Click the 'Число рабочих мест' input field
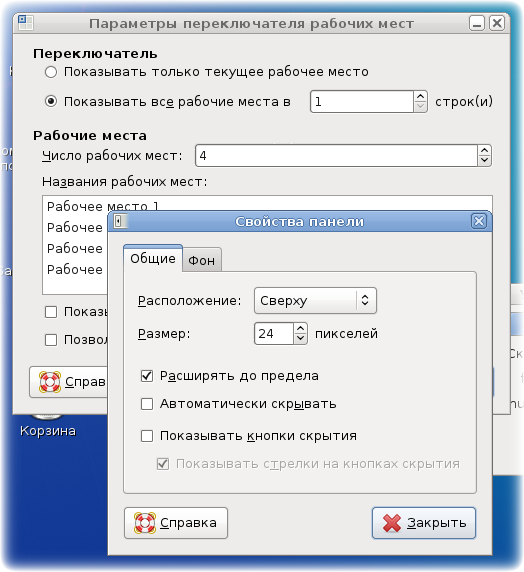 (336, 156)
